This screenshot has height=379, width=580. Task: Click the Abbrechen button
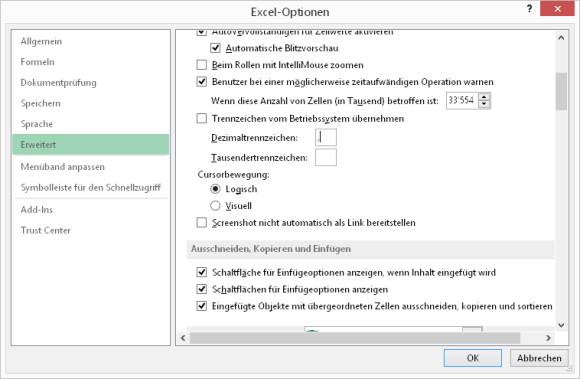point(539,358)
